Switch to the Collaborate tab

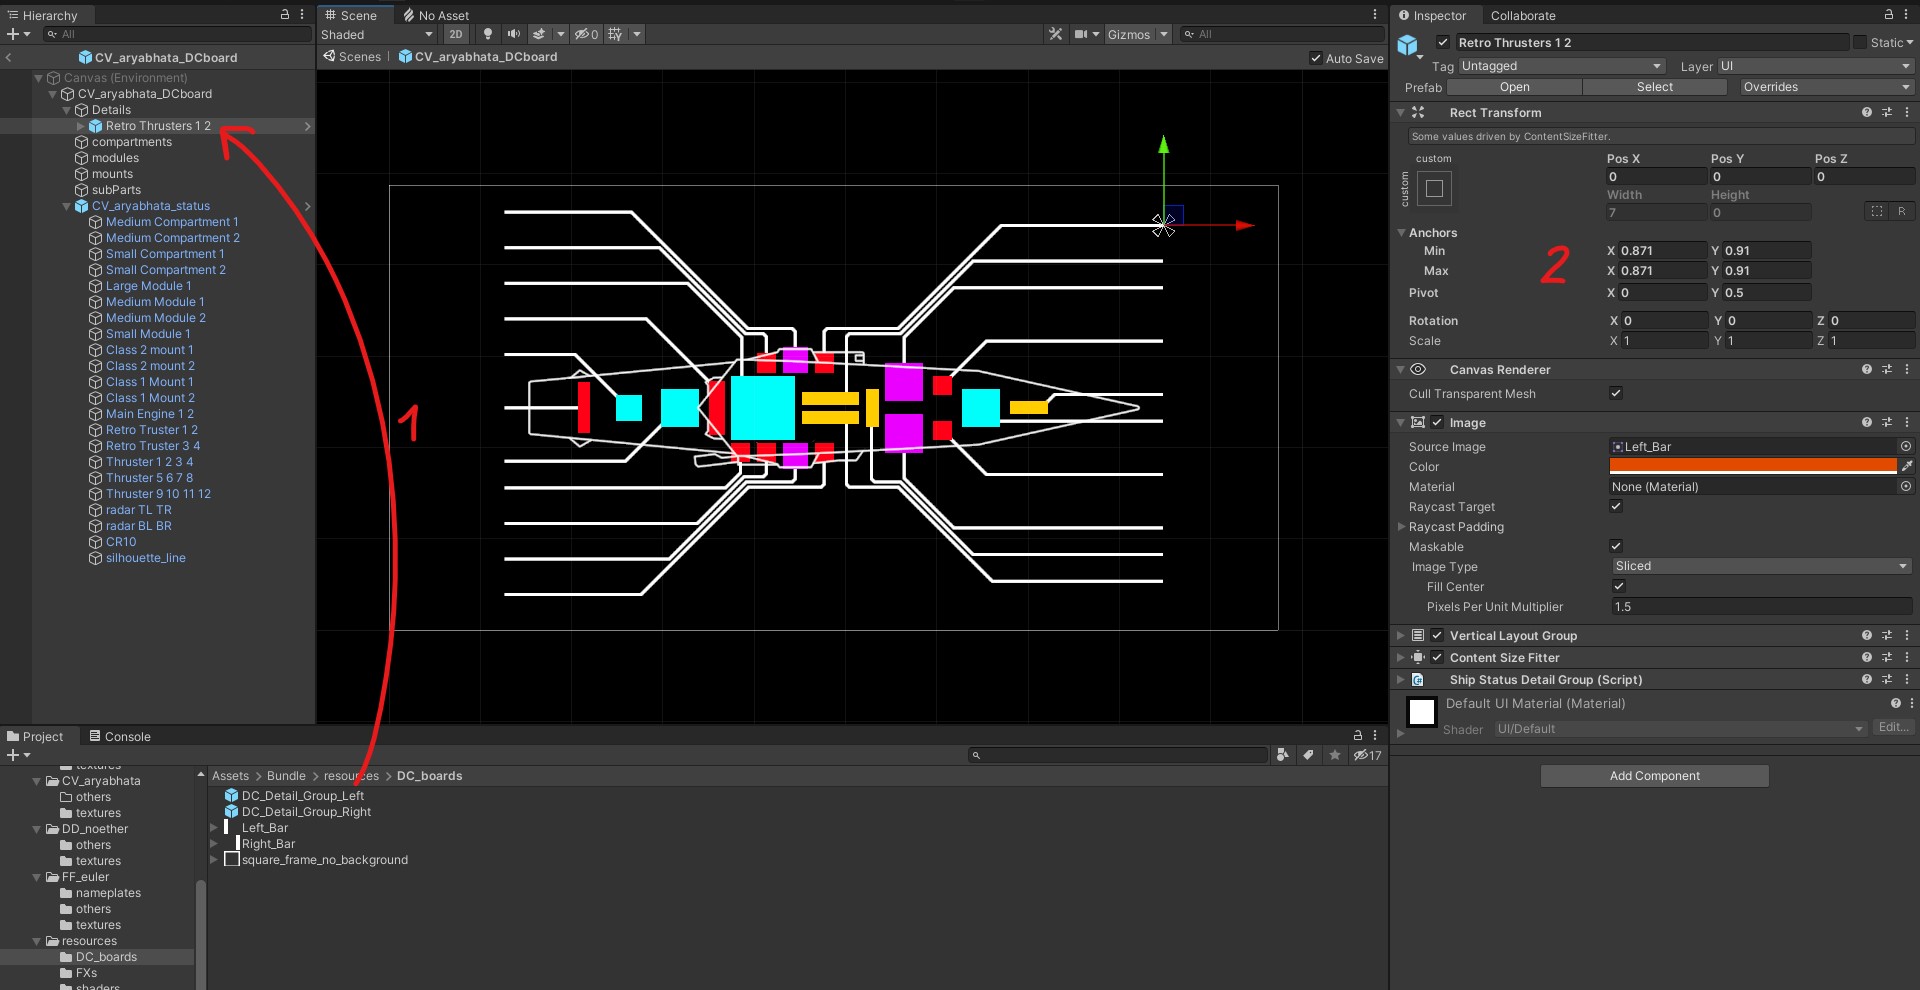1522,15
